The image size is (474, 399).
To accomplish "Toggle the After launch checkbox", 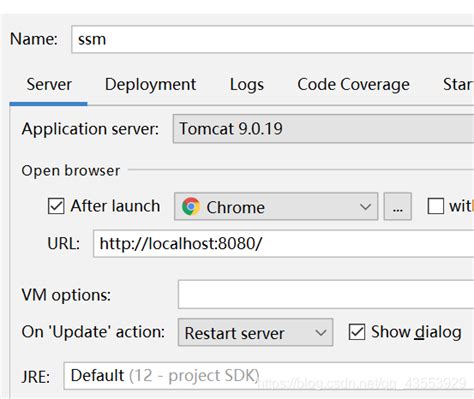I will 56,206.
